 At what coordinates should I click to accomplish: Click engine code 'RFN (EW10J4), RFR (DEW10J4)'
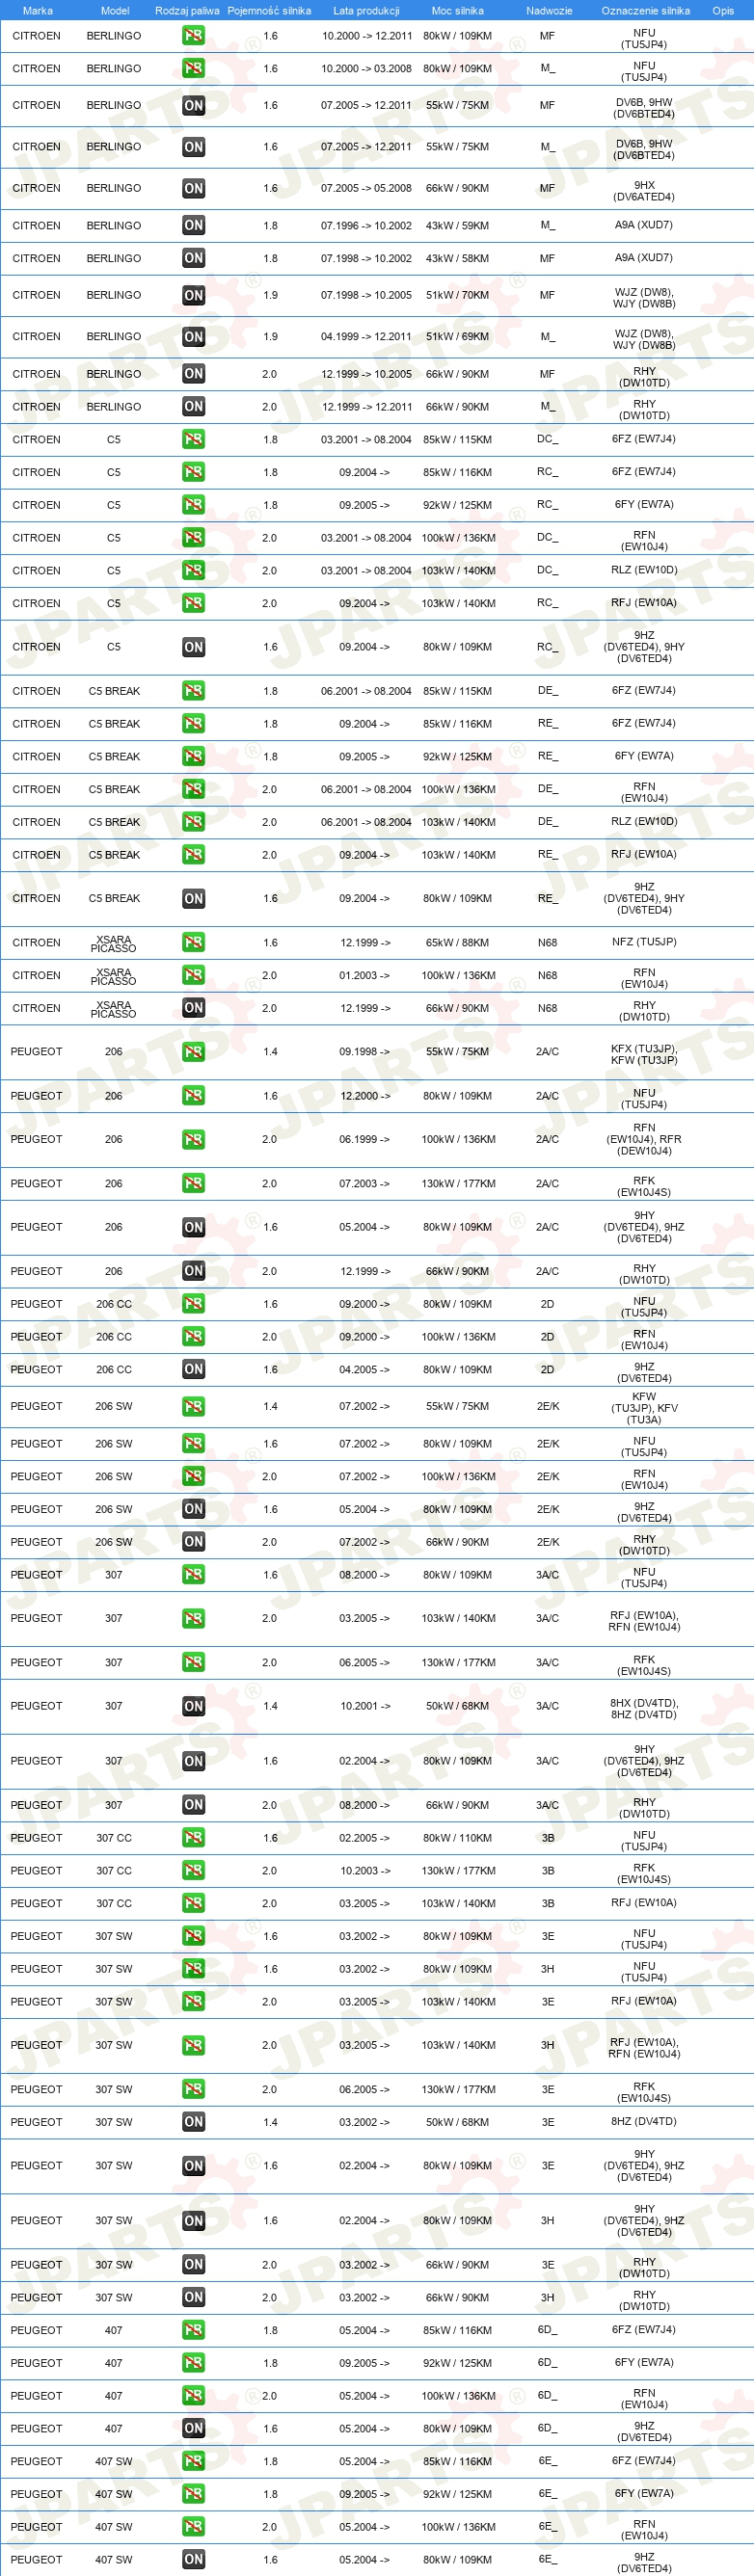tap(644, 1139)
